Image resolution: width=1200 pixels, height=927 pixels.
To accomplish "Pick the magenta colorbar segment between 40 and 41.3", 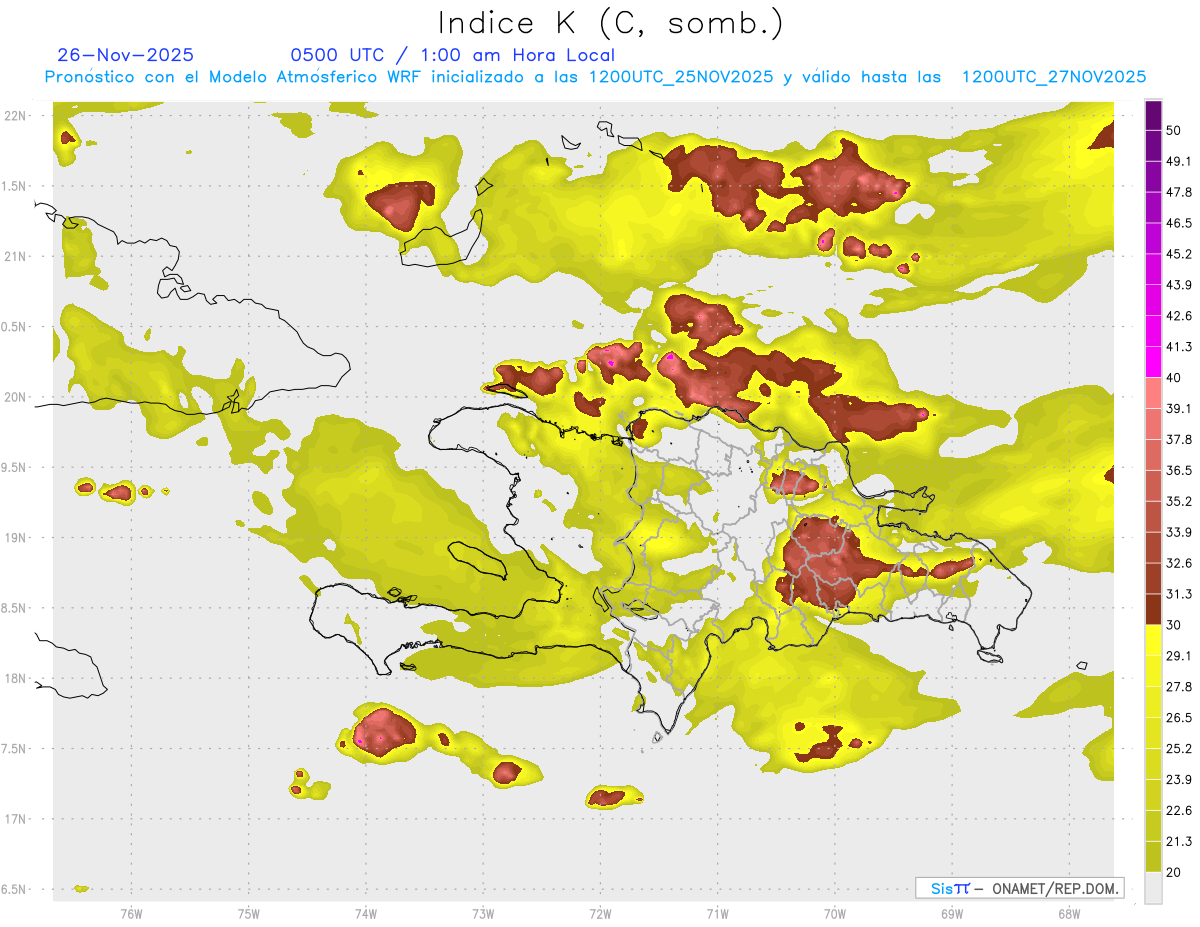I will [1153, 362].
